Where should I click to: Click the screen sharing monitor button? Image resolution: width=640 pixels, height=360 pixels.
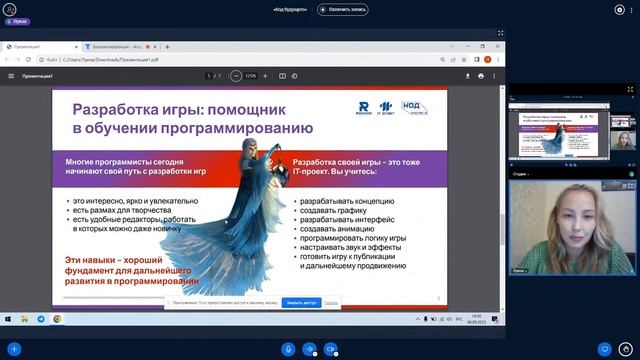pos(604,349)
